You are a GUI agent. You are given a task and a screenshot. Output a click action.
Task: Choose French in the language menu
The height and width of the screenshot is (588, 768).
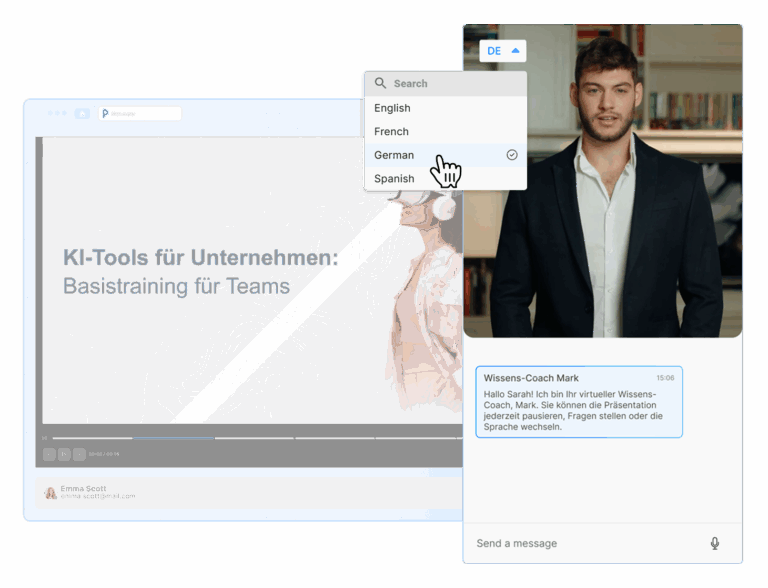click(391, 131)
